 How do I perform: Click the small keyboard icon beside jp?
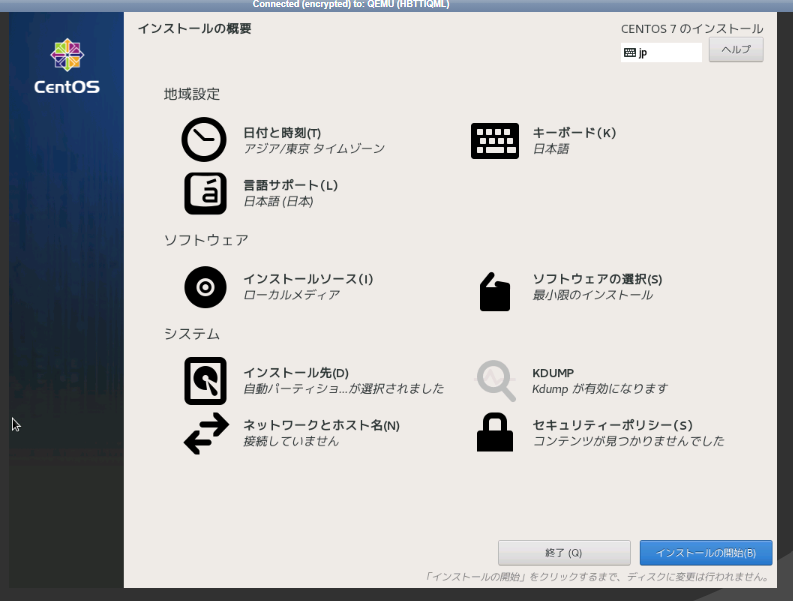coord(630,53)
